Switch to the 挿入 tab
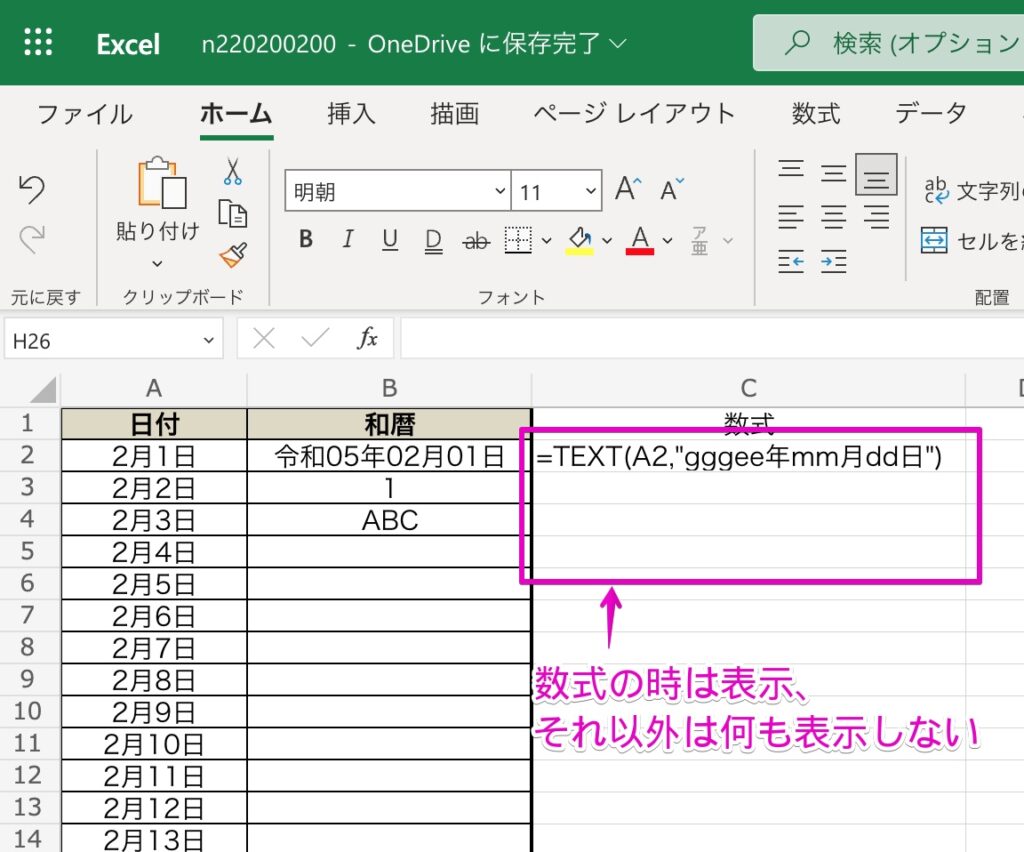 (x=351, y=114)
